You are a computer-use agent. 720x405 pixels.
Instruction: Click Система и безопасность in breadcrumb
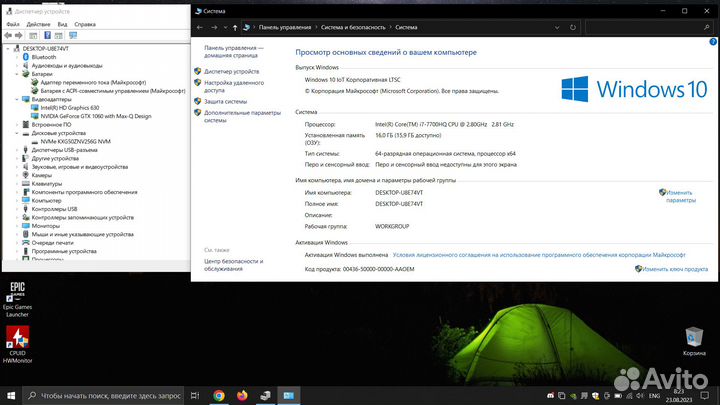coord(353,28)
